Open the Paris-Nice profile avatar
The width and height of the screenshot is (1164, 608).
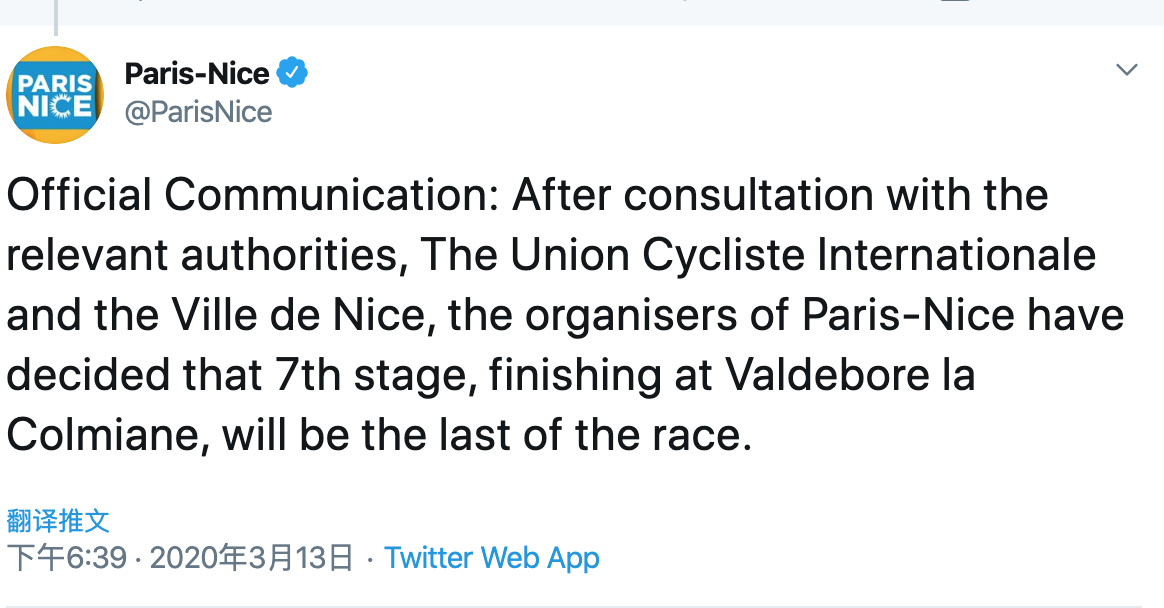55,95
